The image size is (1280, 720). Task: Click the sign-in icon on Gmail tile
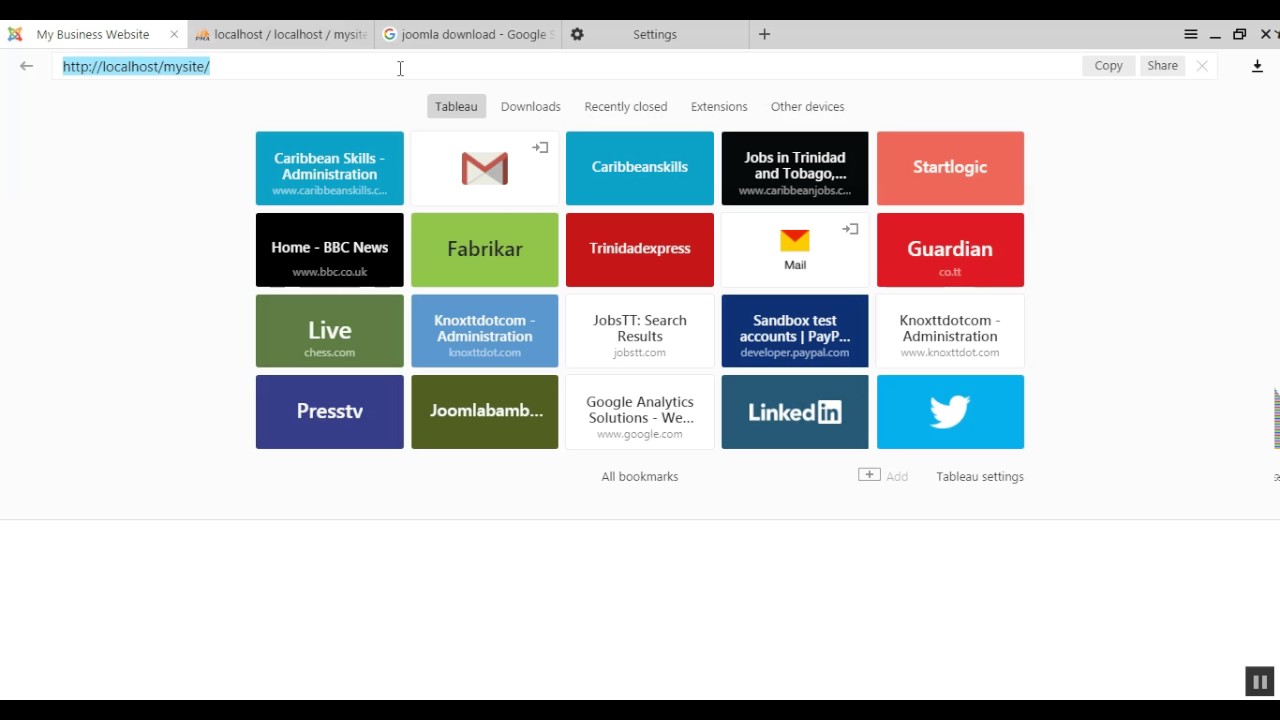coord(540,147)
